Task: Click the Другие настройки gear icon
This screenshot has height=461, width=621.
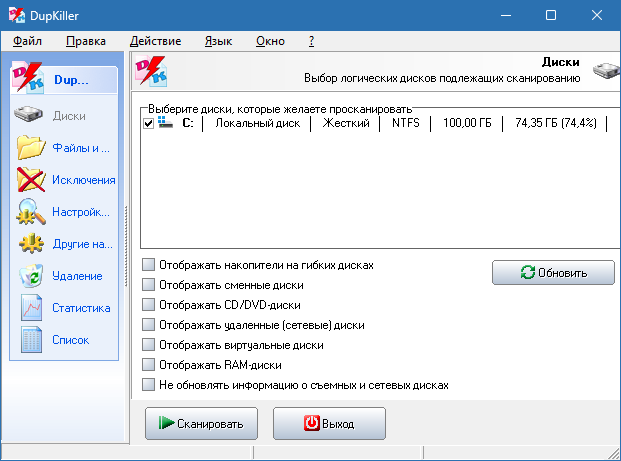Action: click(31, 244)
